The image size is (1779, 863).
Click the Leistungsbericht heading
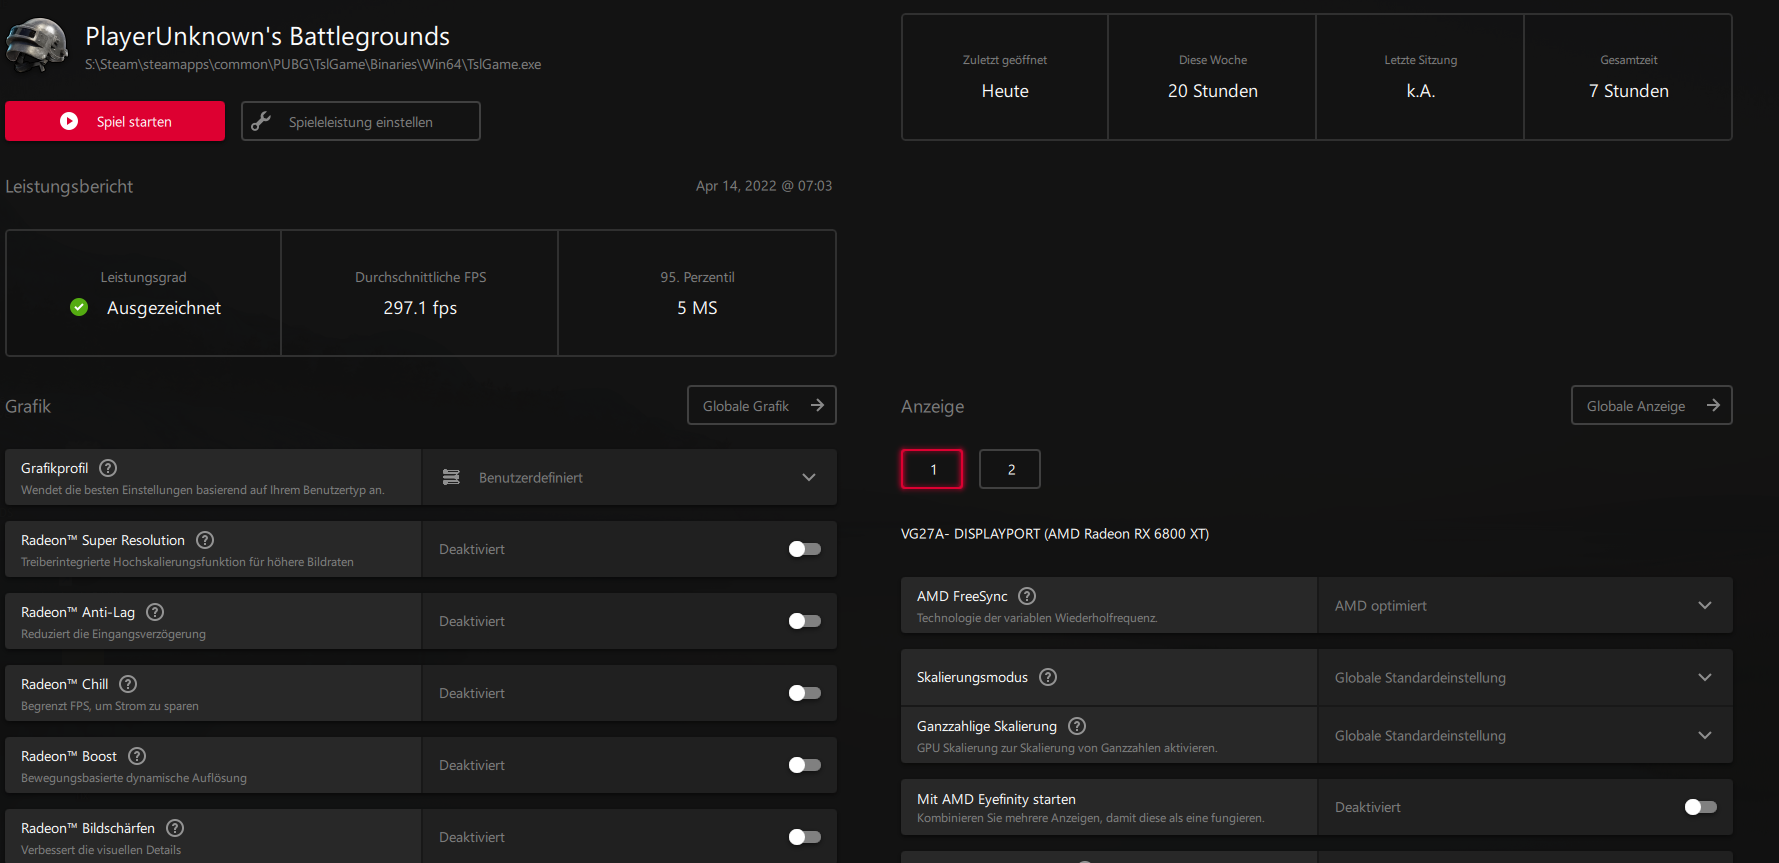pos(69,187)
